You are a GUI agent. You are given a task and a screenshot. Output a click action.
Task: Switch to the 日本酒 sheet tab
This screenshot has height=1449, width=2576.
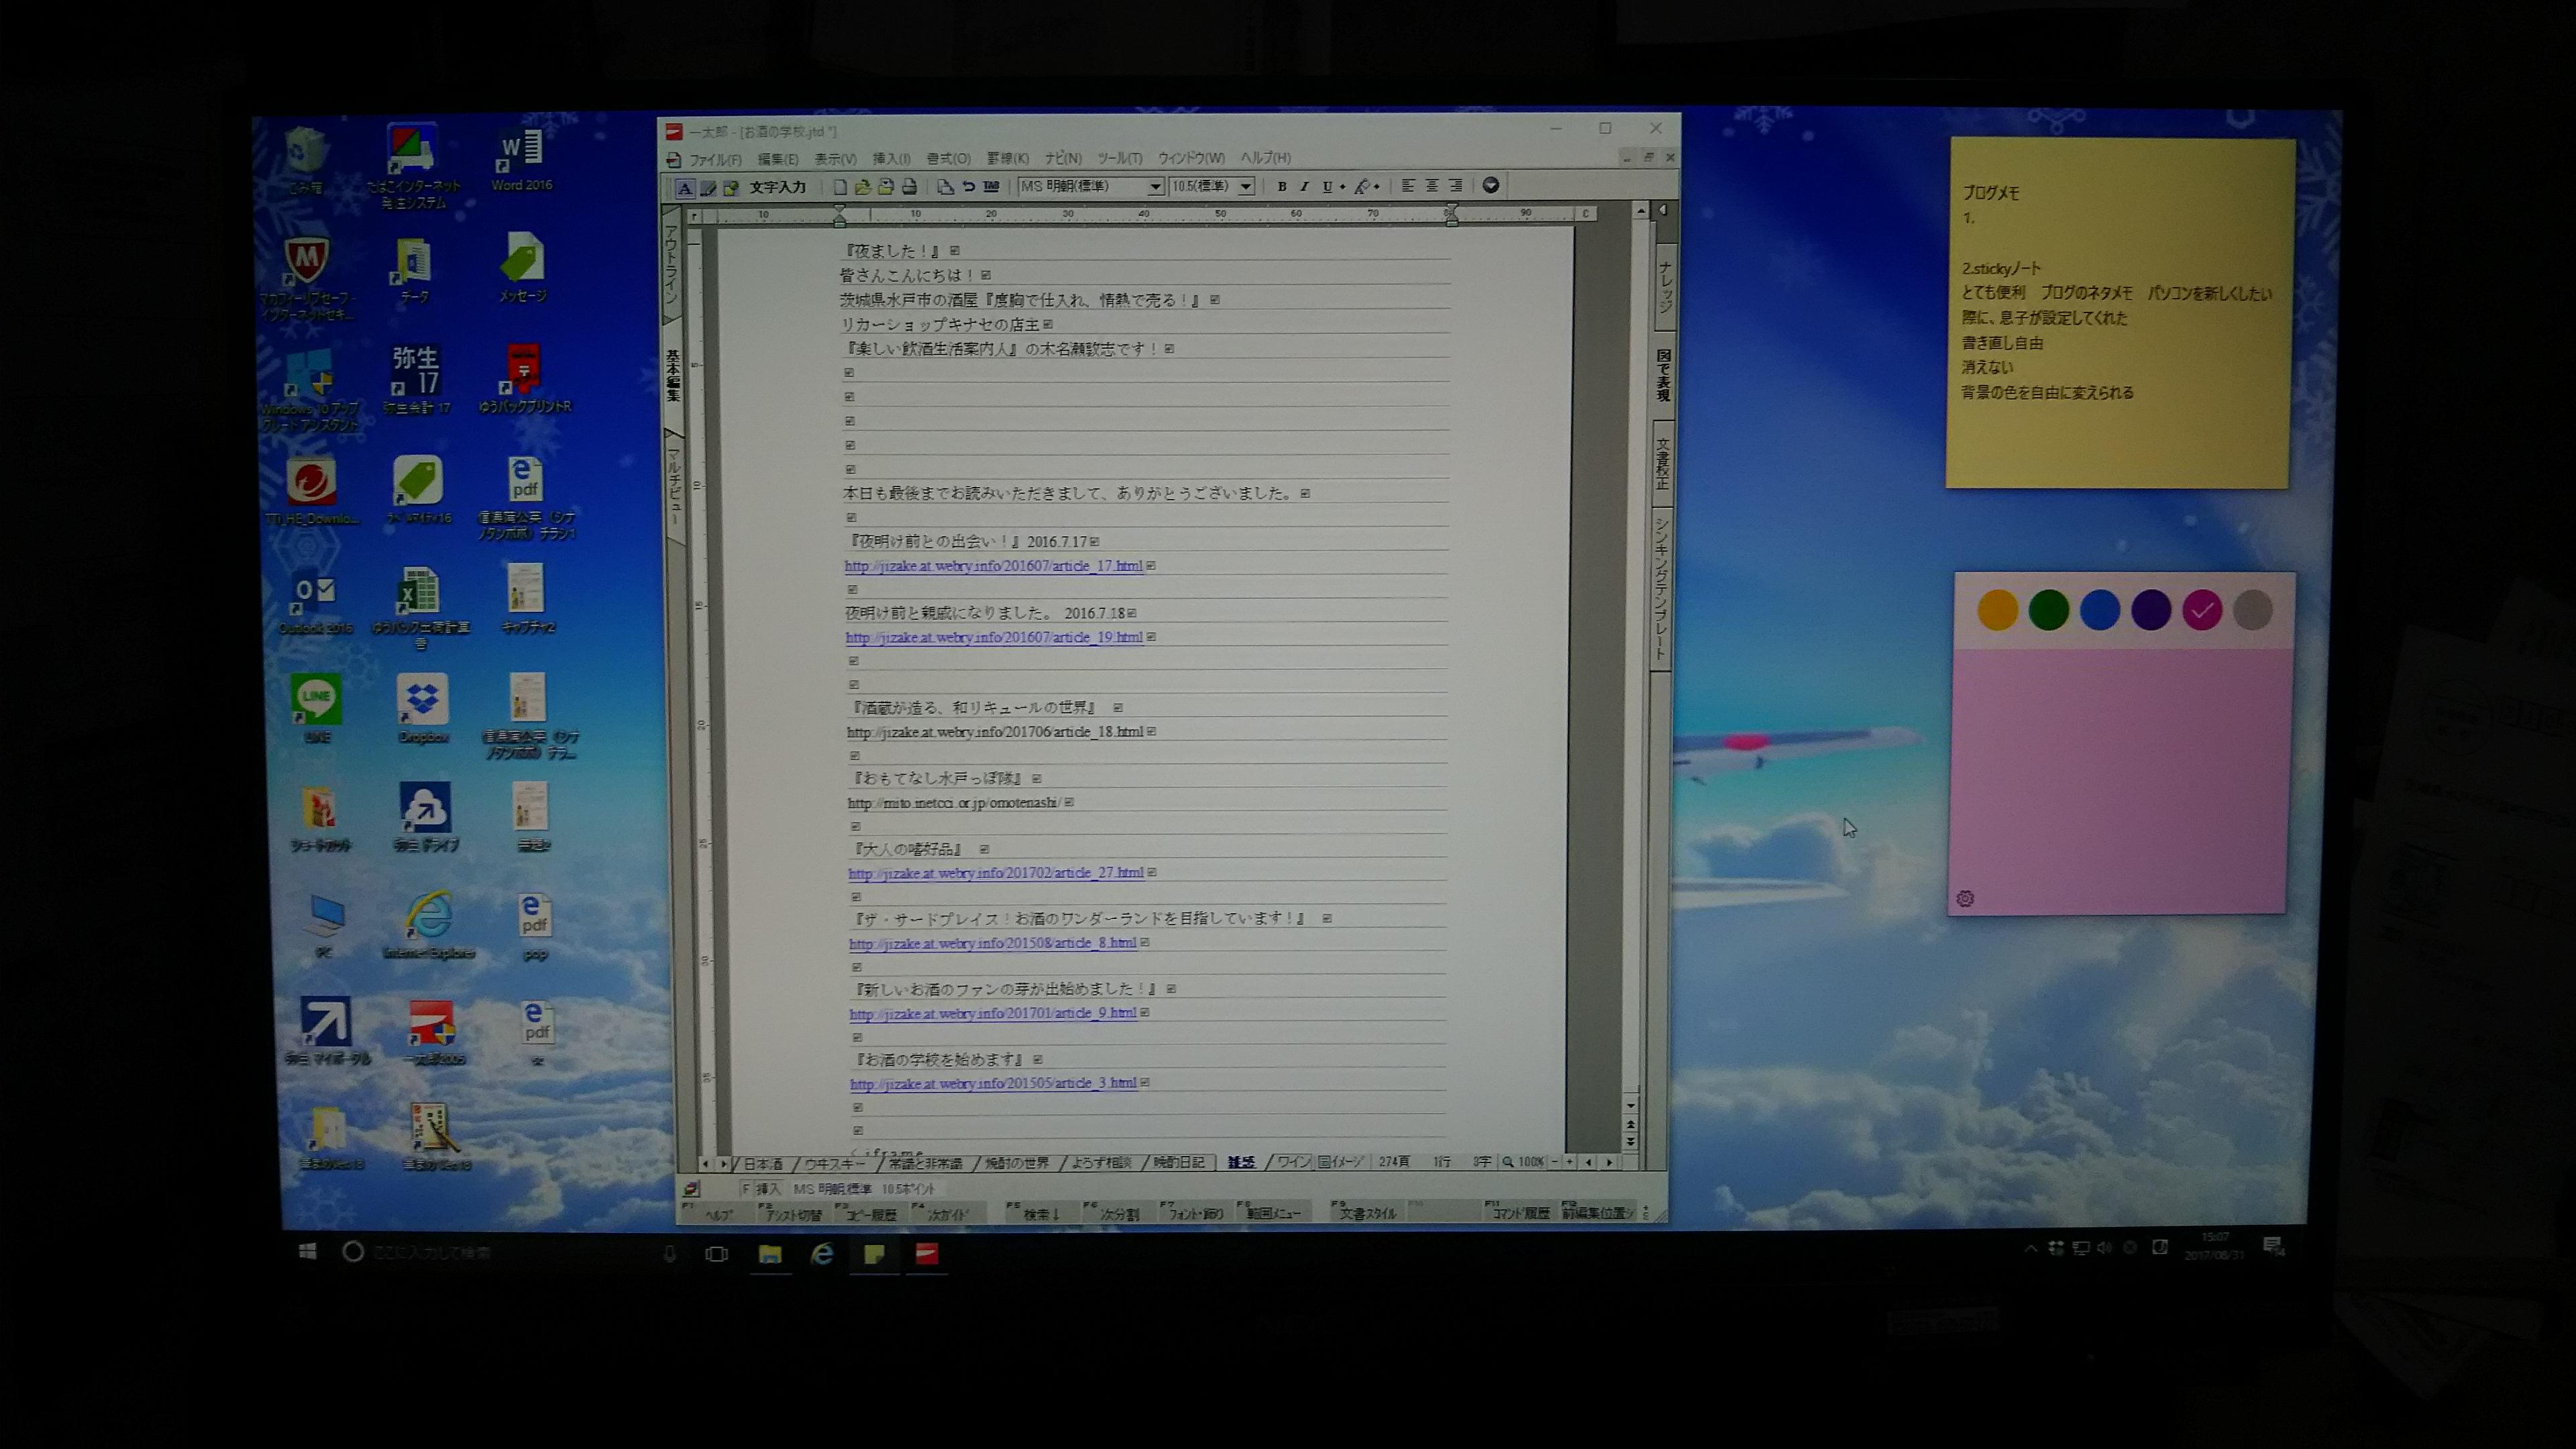(x=763, y=1163)
